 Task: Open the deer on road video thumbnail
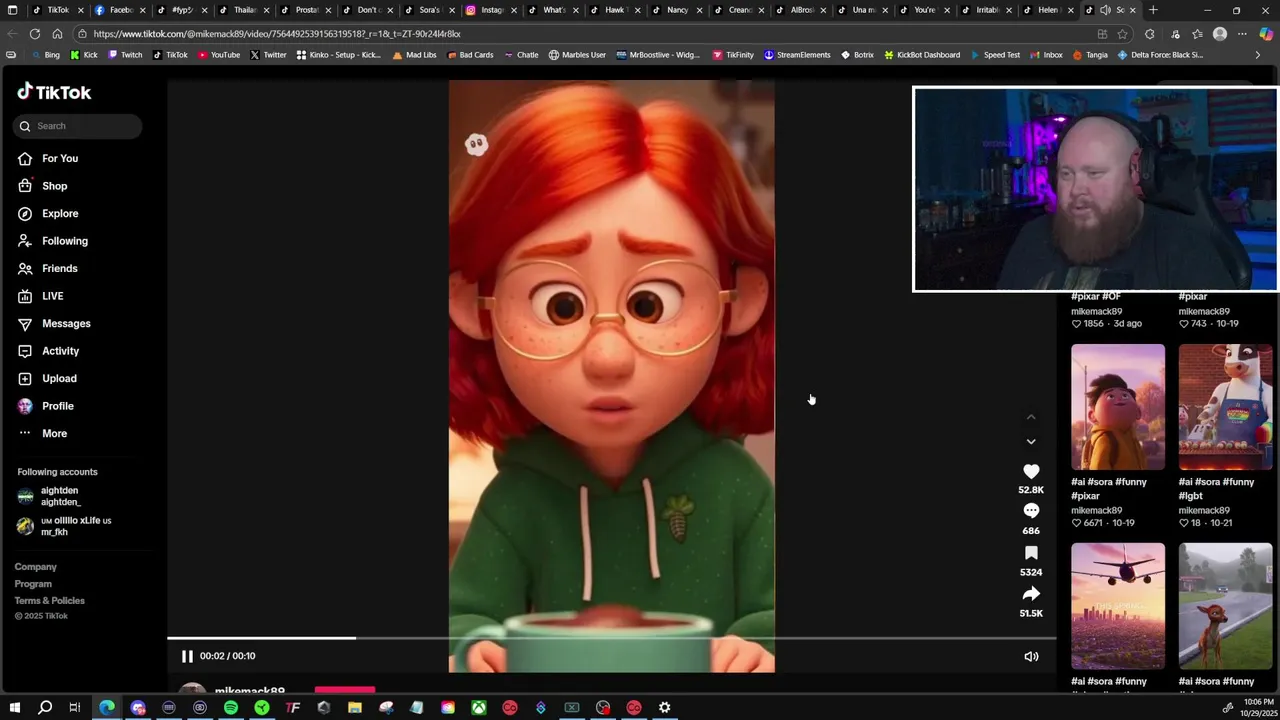coord(1225,606)
